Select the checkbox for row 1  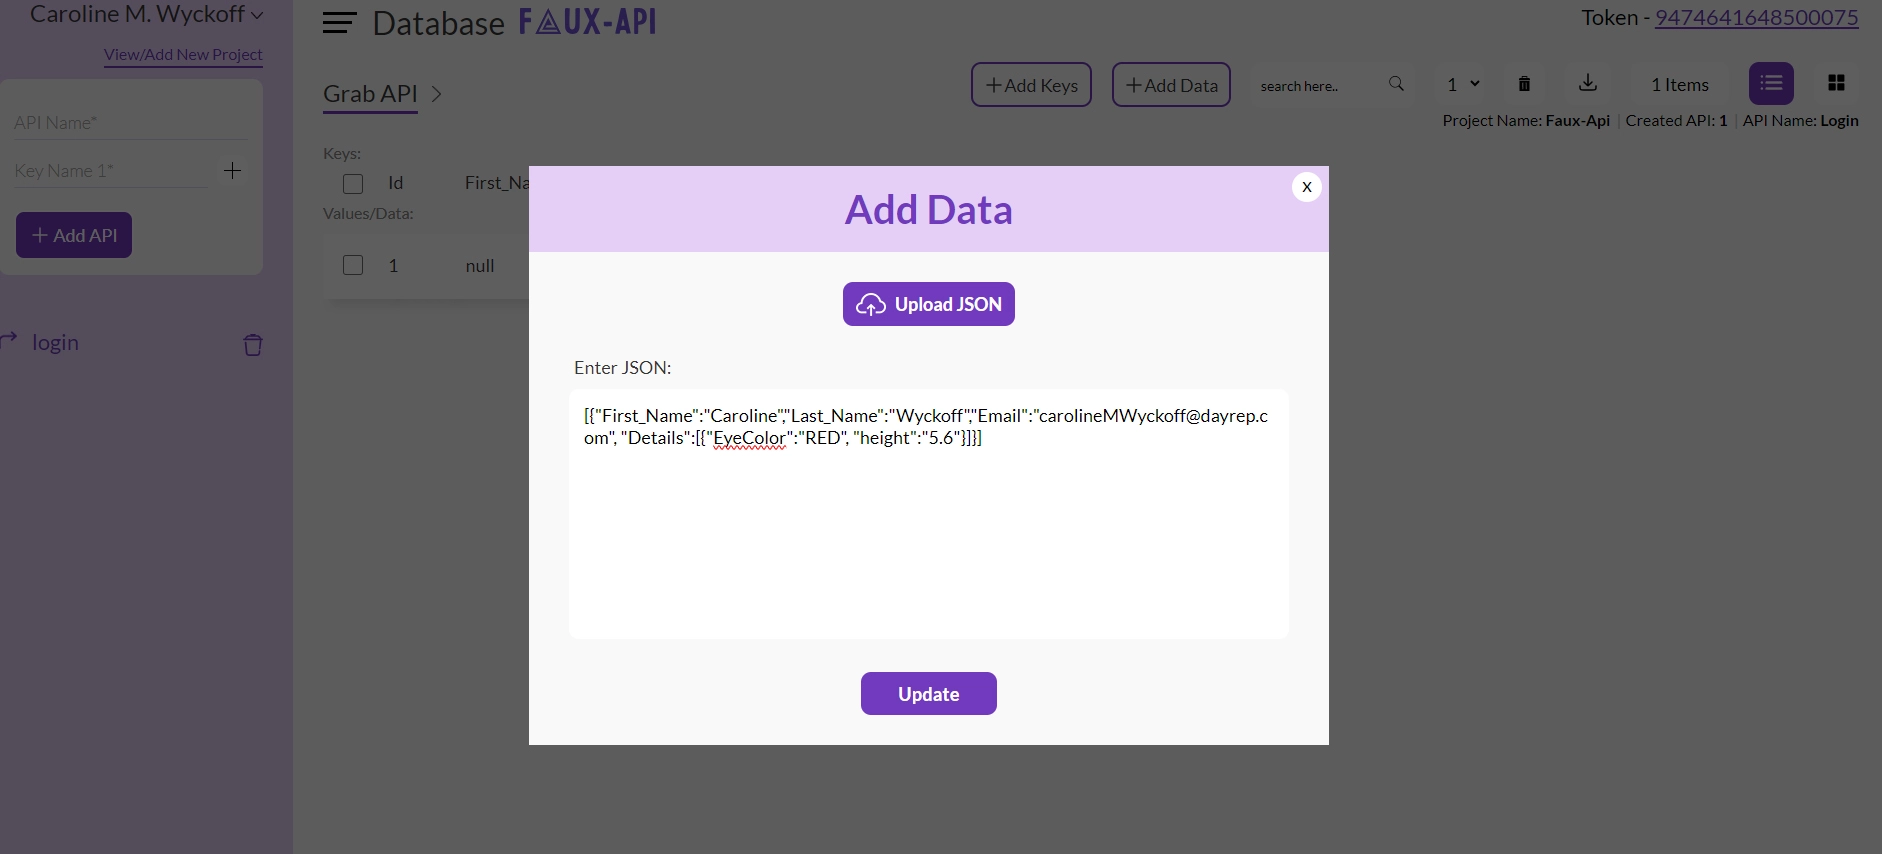coord(353,265)
